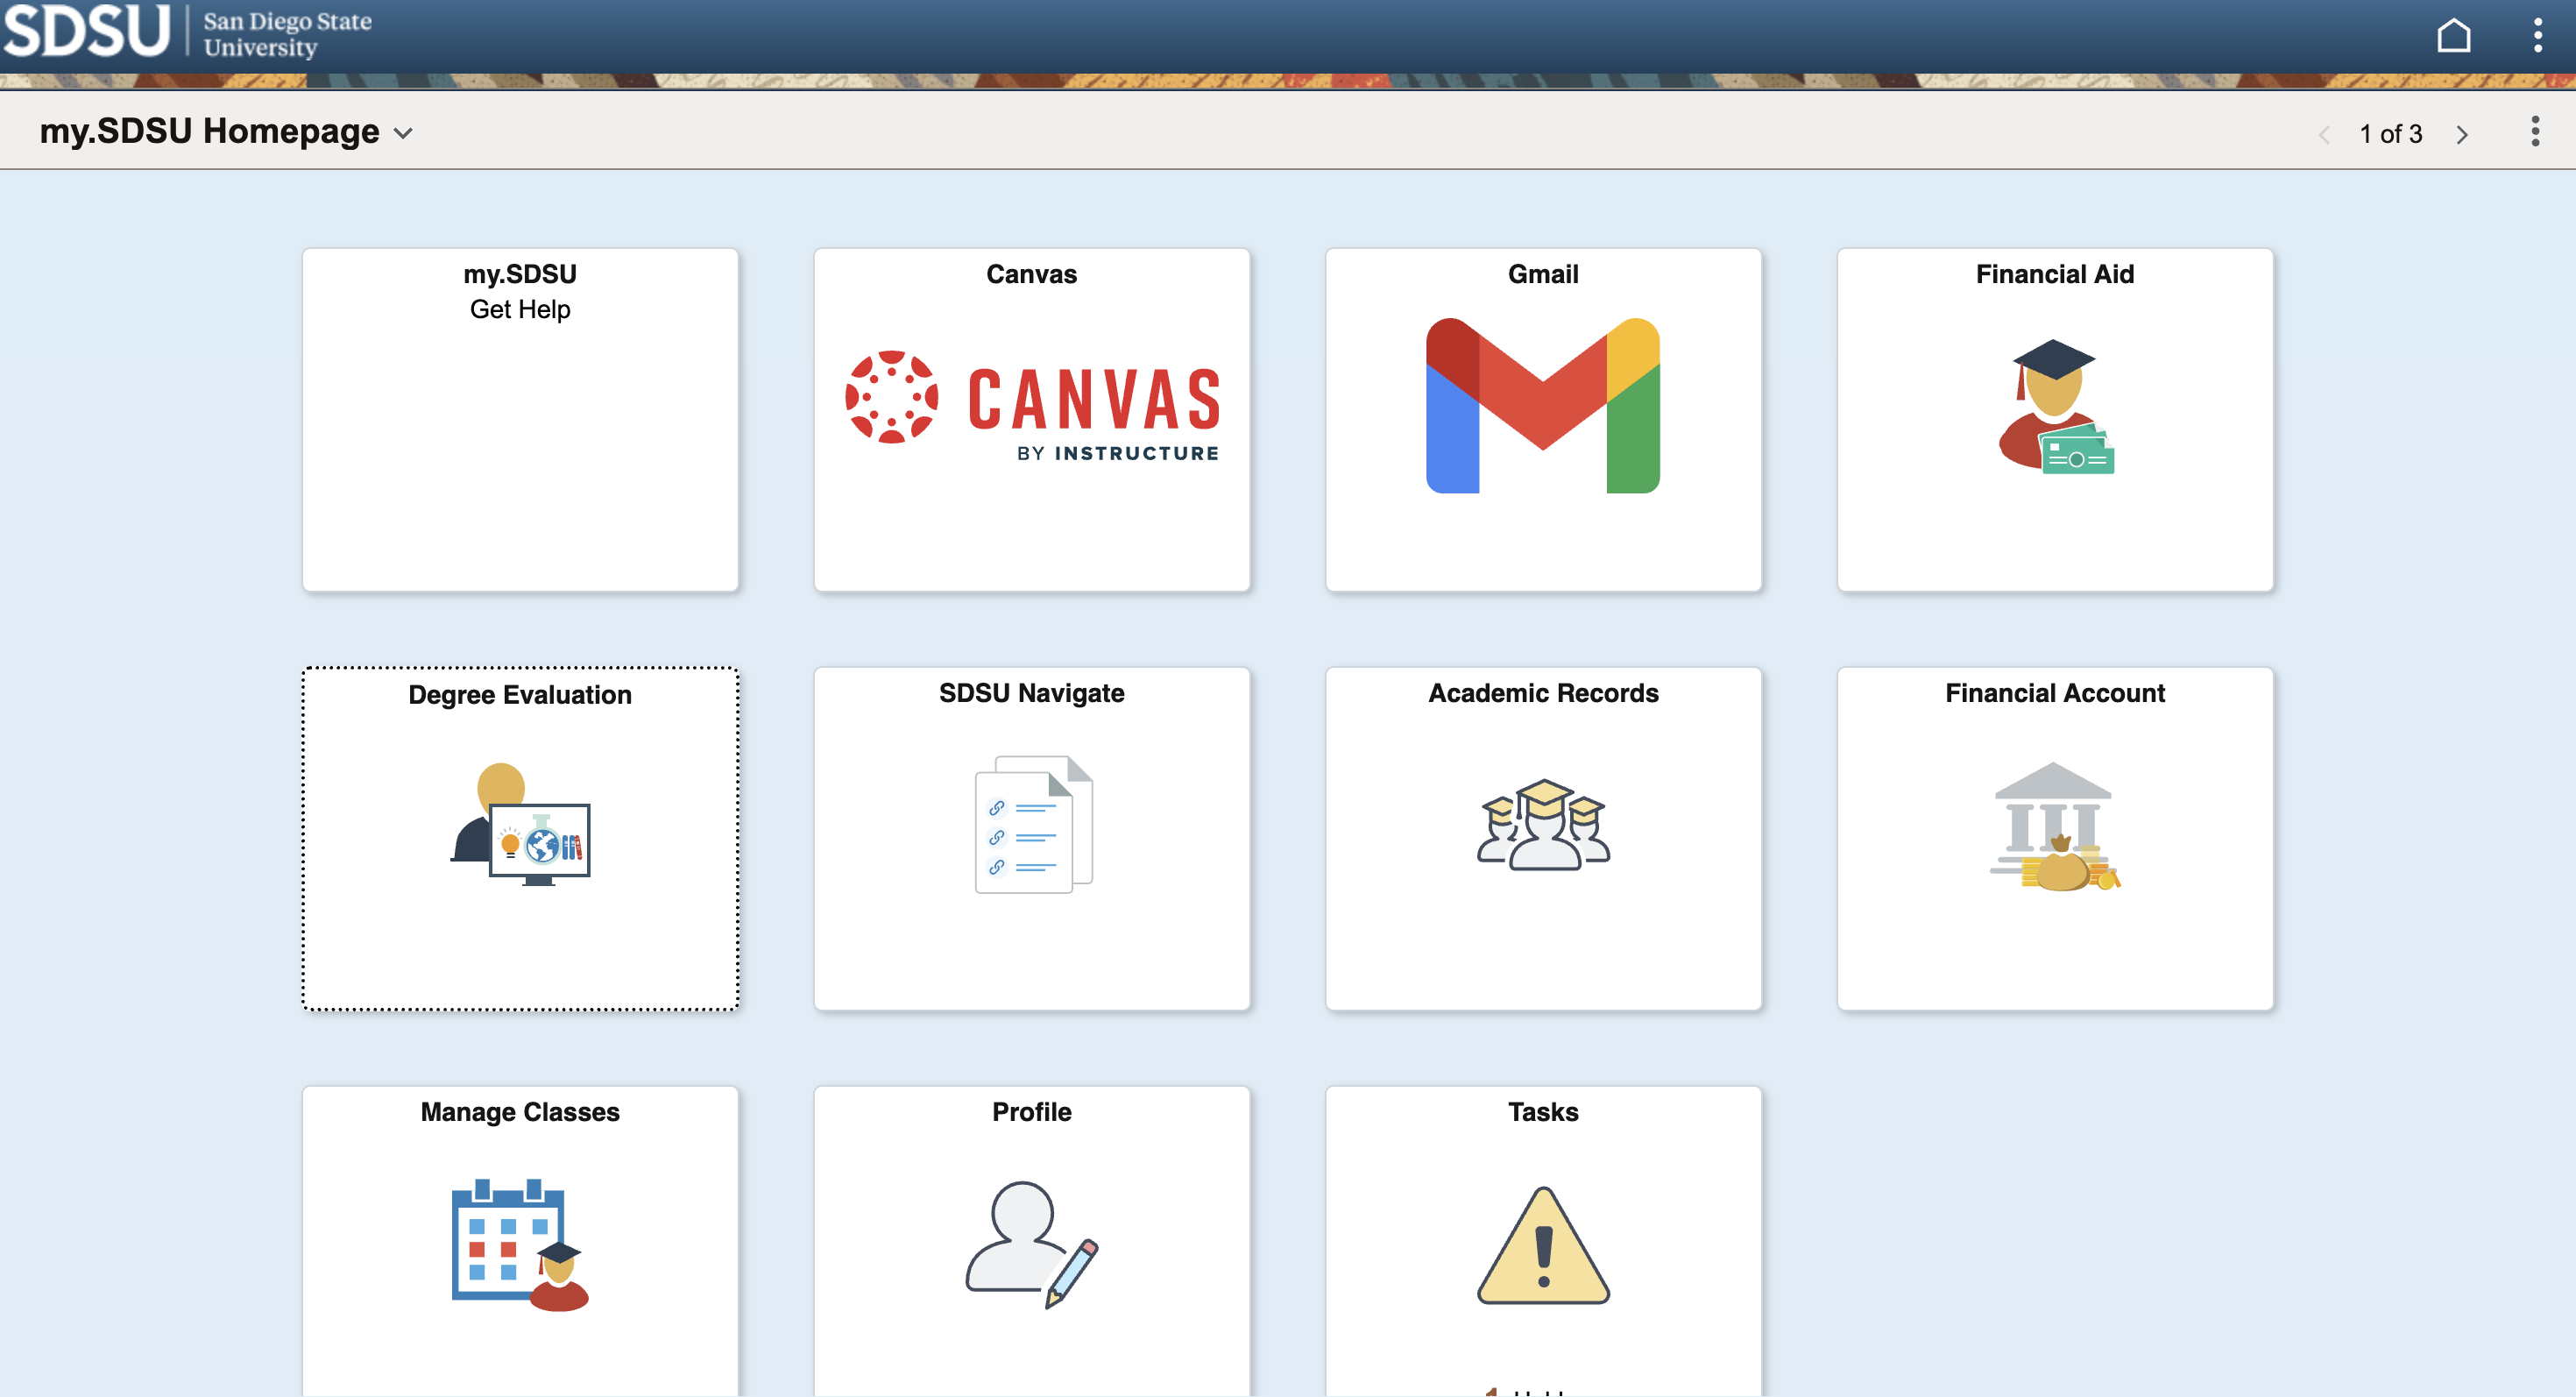The width and height of the screenshot is (2576, 1397).
Task: Open the top banner kebab menu
Action: (2537, 36)
